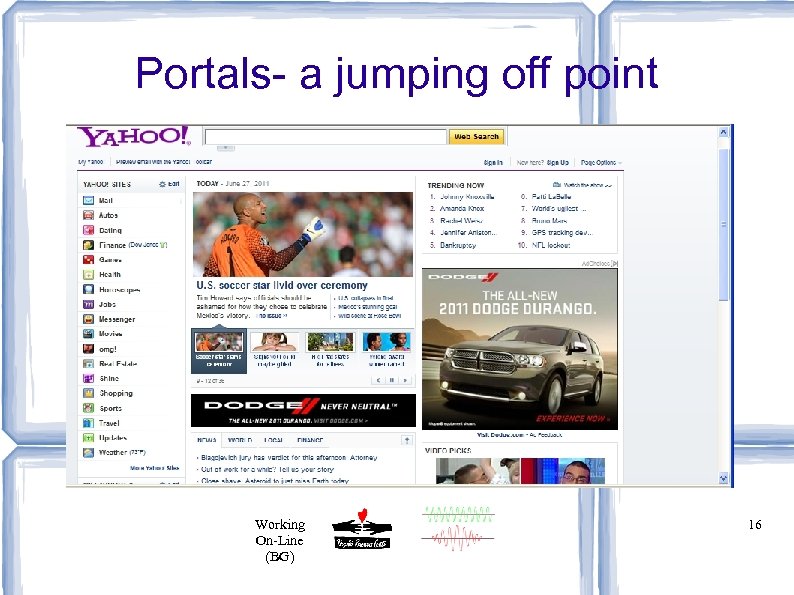Open the Sports site icon

coord(89,408)
